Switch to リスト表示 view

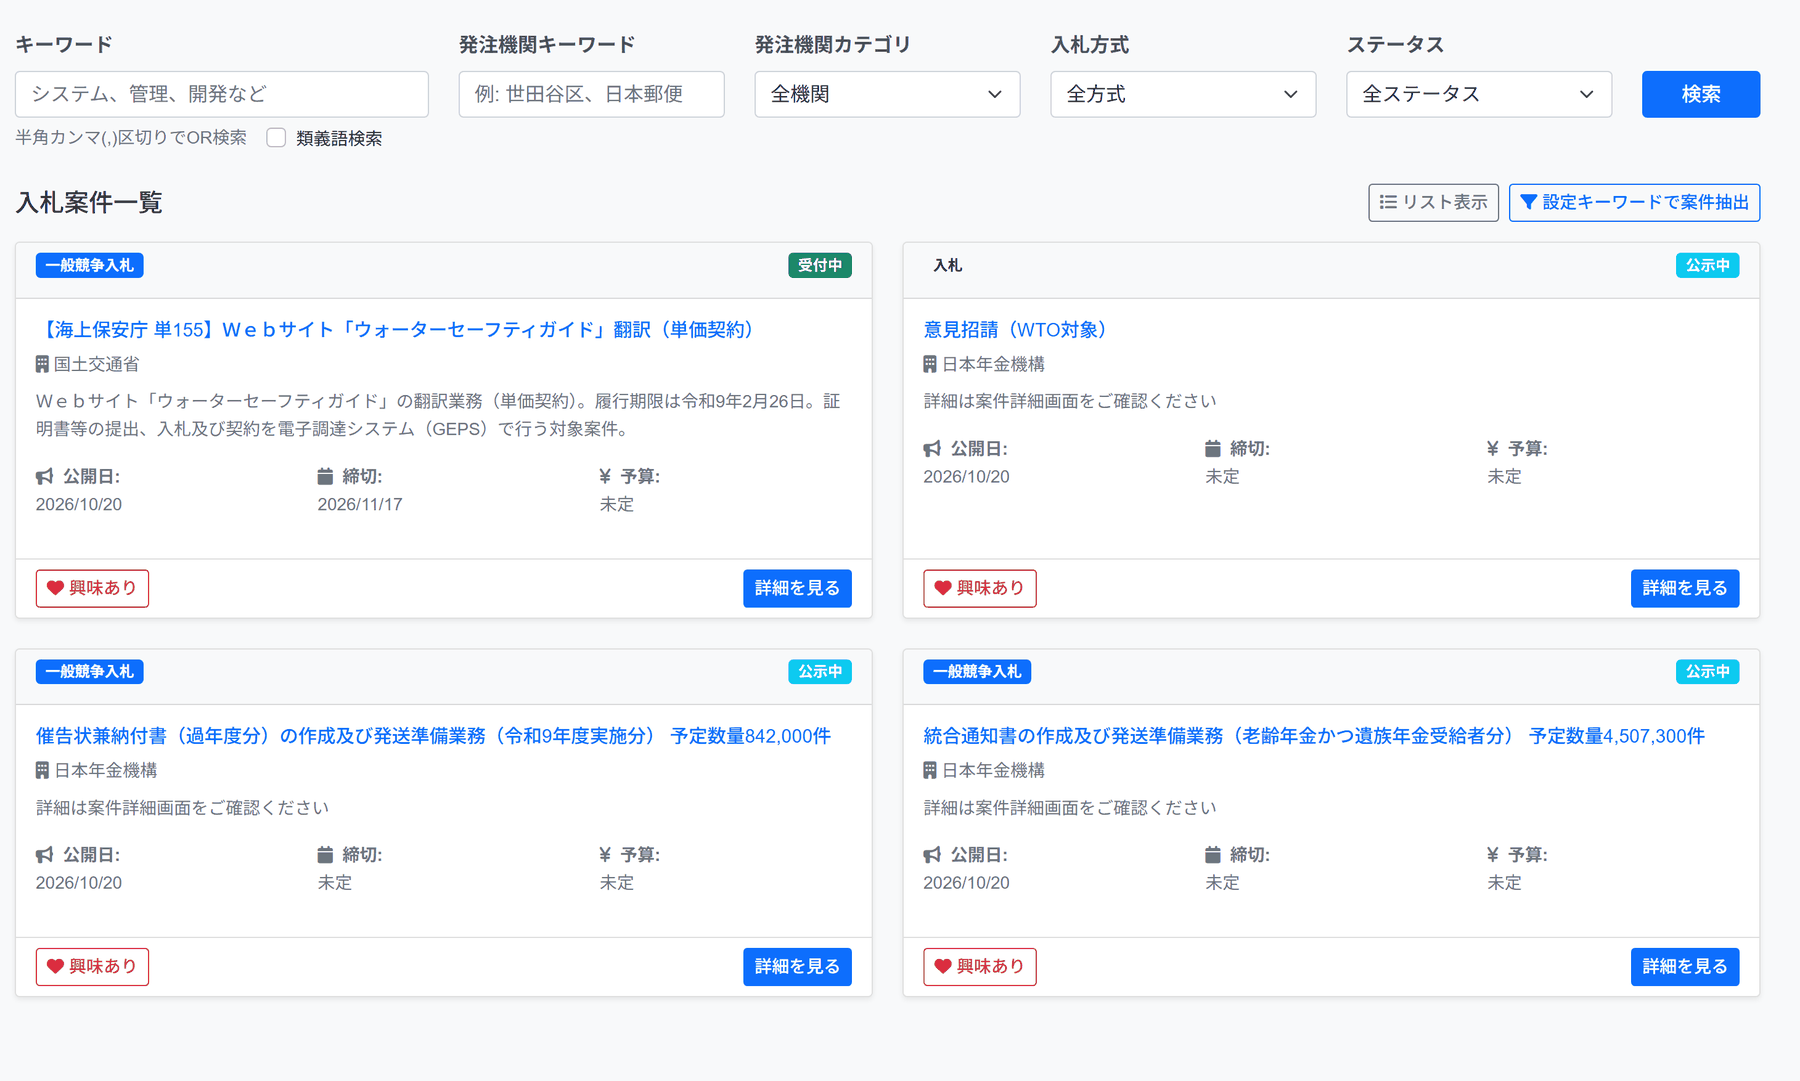[1433, 203]
